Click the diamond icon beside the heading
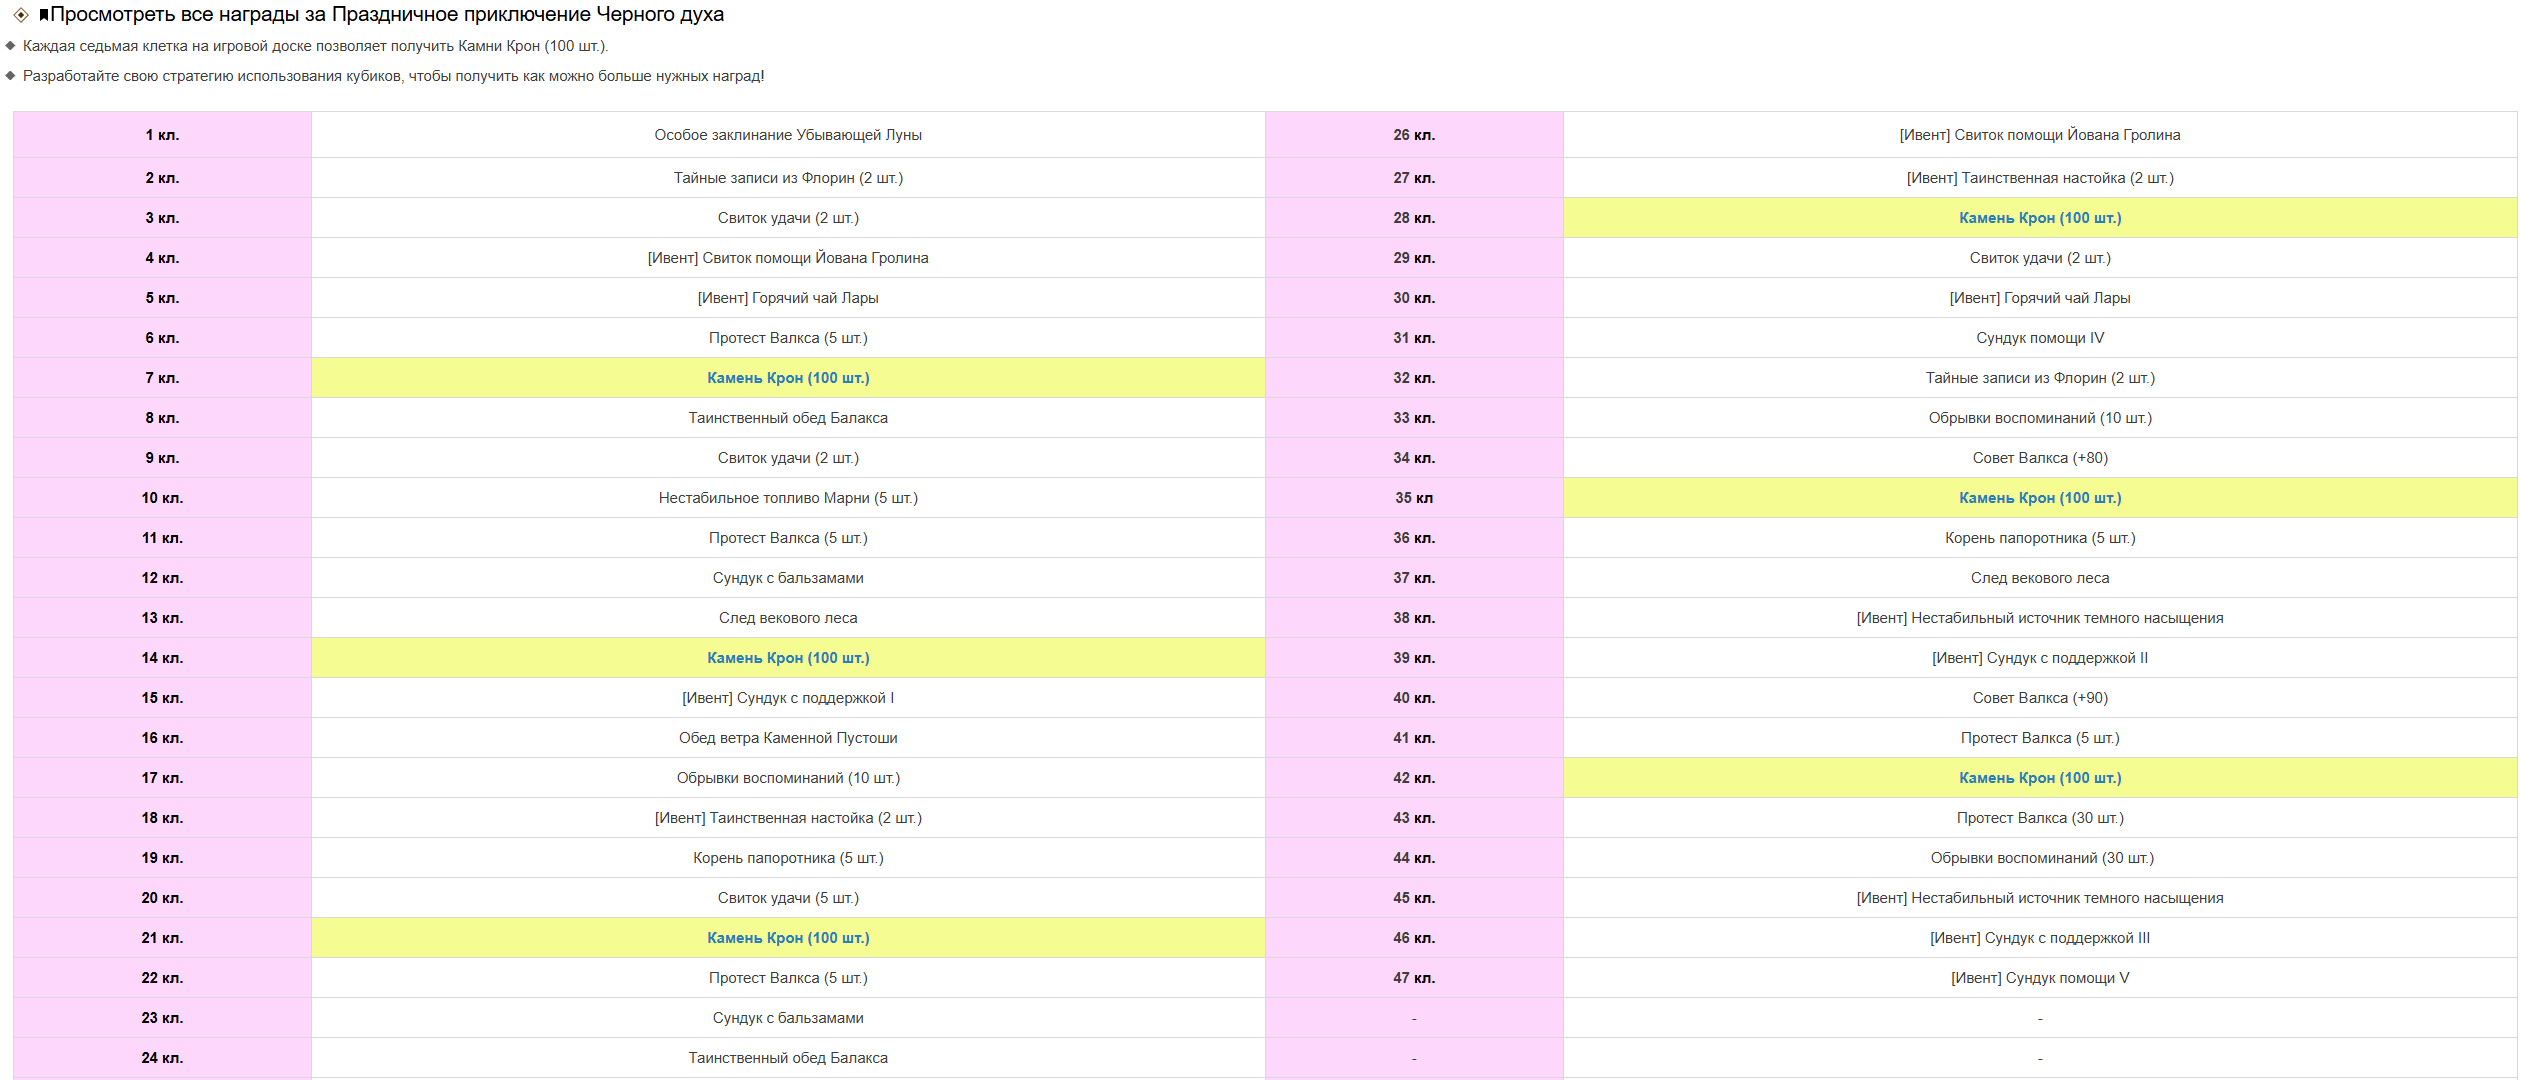 pos(20,15)
